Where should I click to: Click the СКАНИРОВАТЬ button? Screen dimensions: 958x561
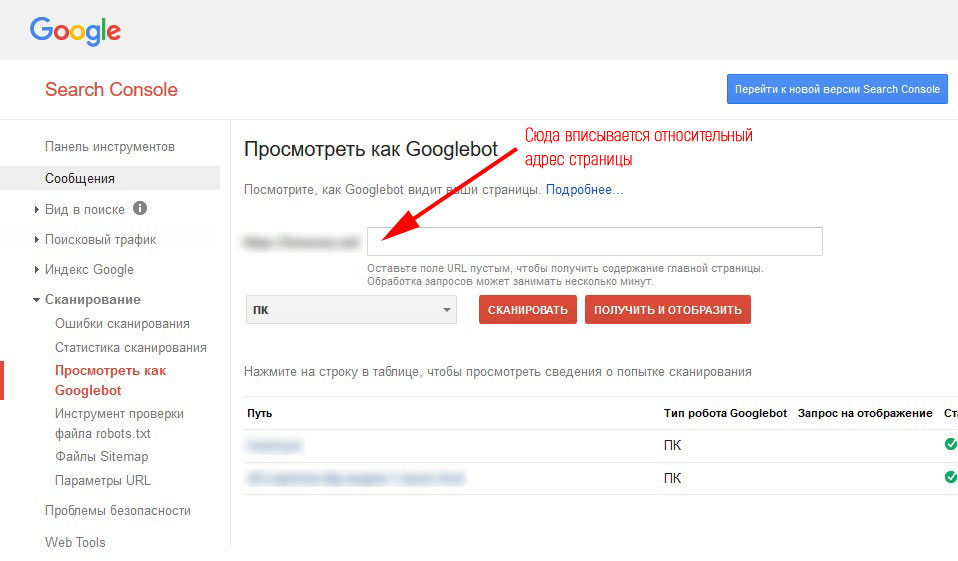(528, 310)
